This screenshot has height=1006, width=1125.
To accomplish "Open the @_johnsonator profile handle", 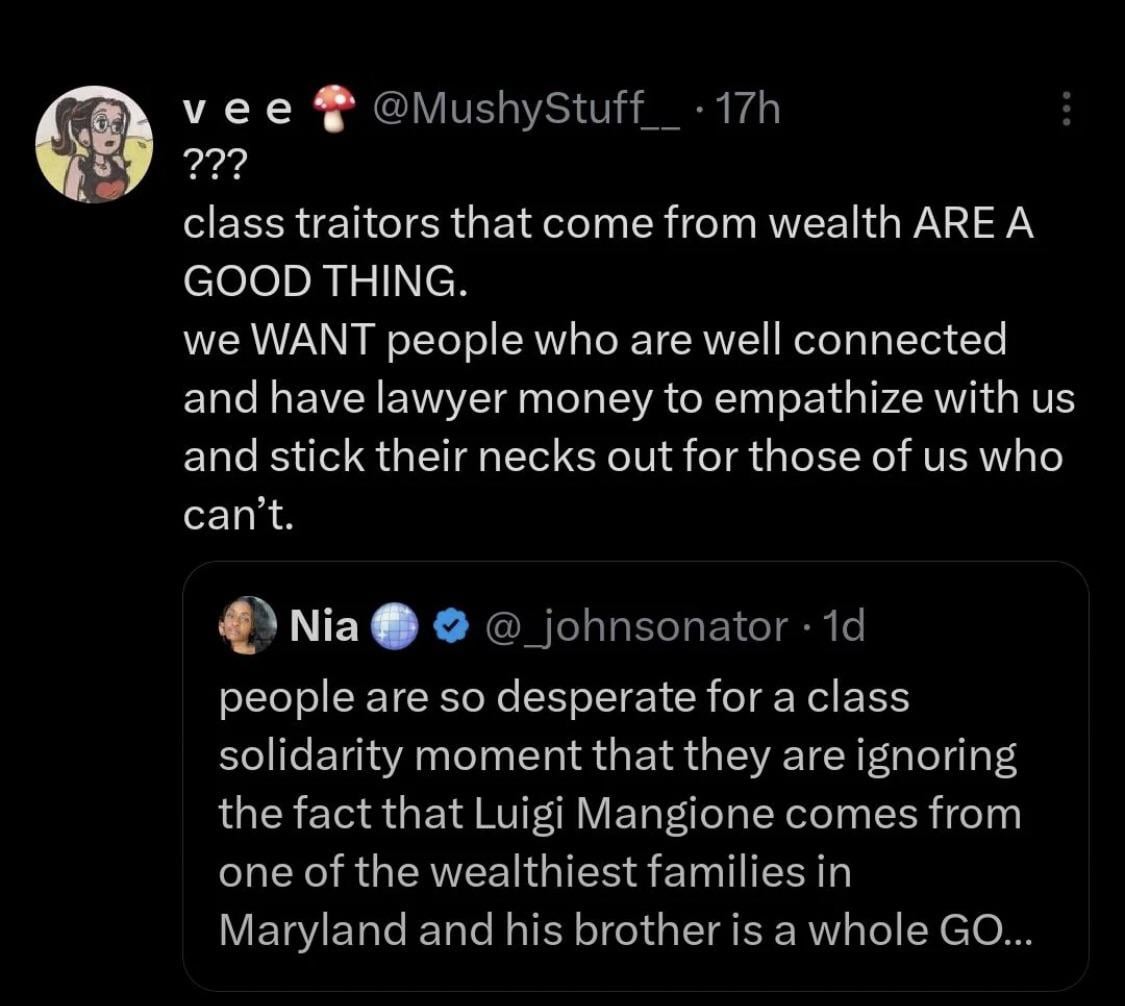I will pos(636,627).
